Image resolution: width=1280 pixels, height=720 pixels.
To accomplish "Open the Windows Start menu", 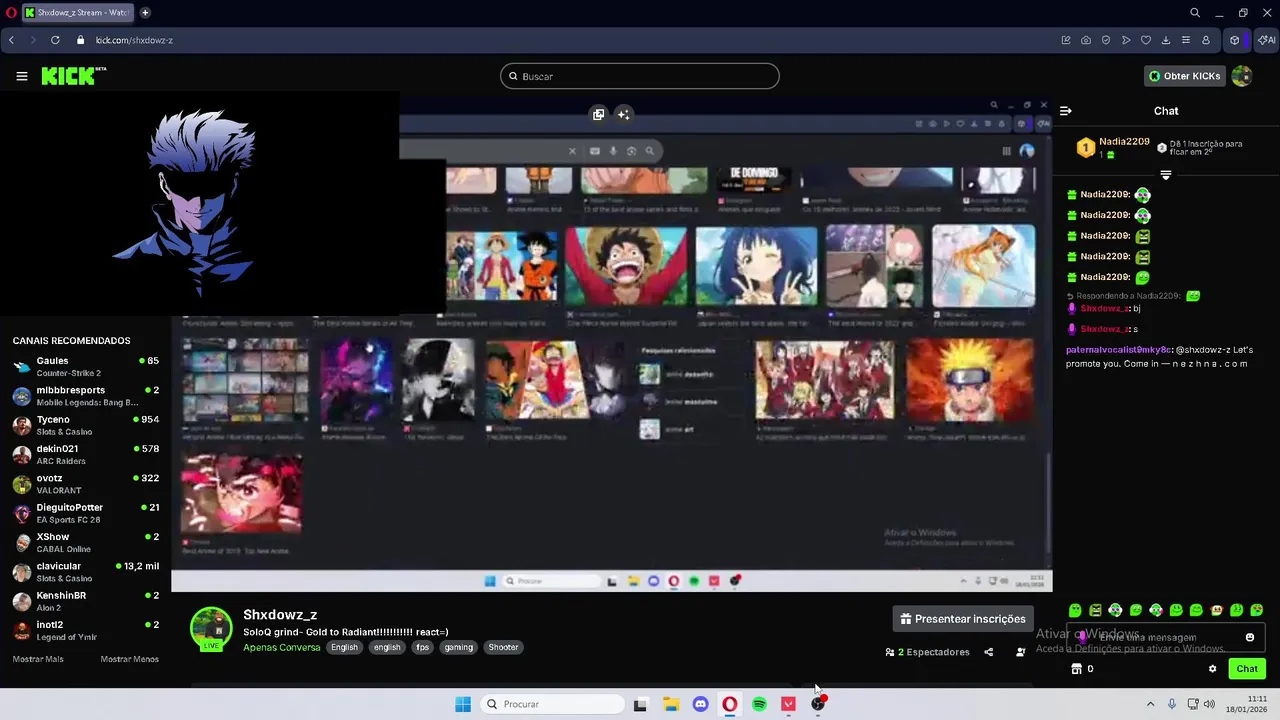I will (463, 704).
